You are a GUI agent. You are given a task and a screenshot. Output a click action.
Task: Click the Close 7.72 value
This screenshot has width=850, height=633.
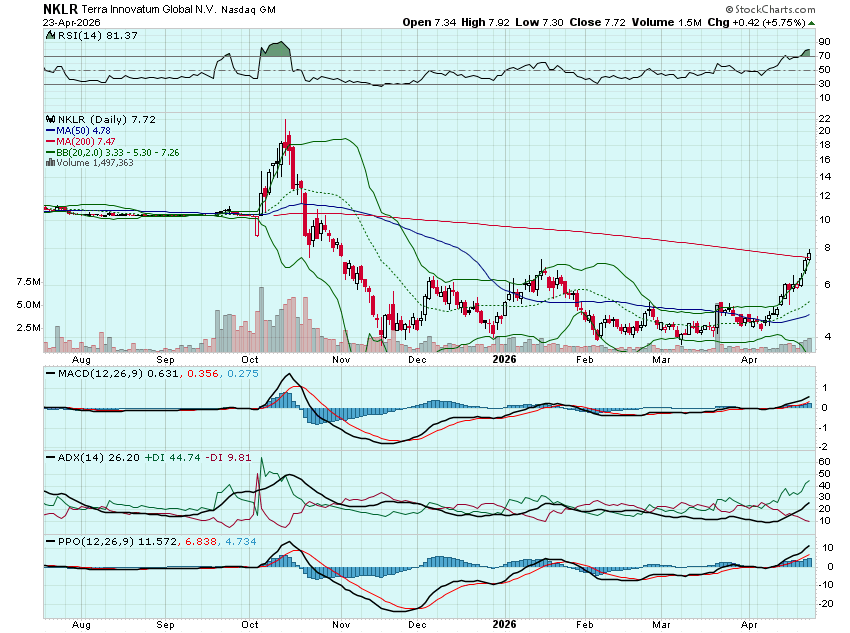coord(597,23)
